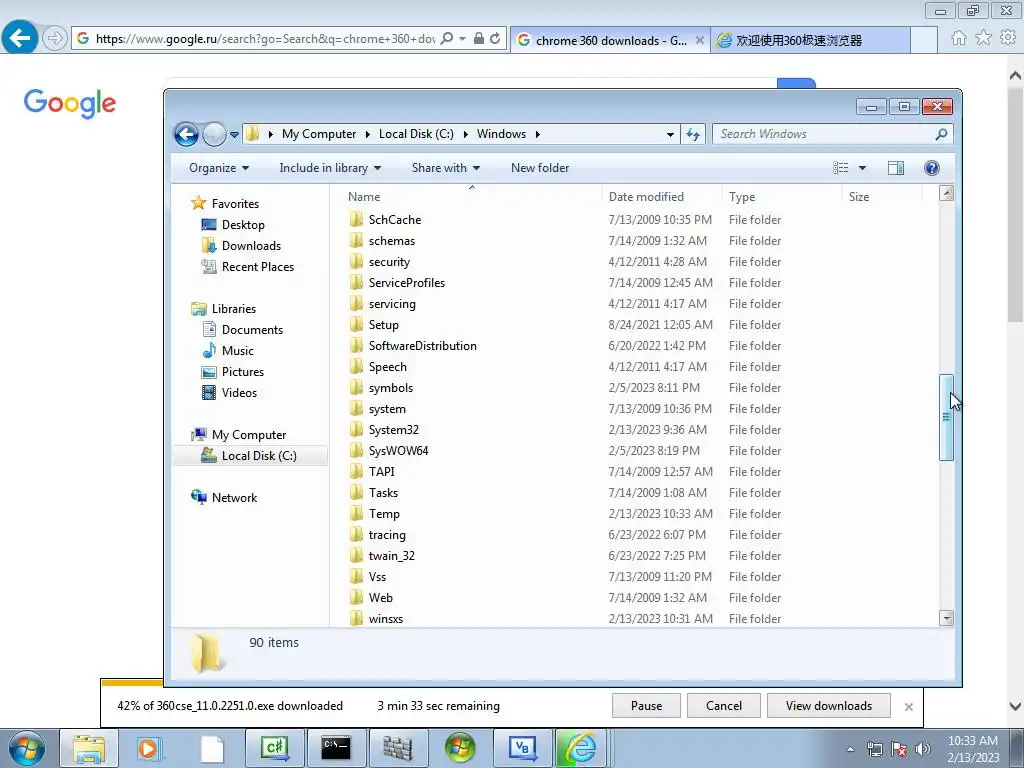Image resolution: width=1024 pixels, height=768 pixels.
Task: Open the Organize dropdown menu
Action: [219, 168]
